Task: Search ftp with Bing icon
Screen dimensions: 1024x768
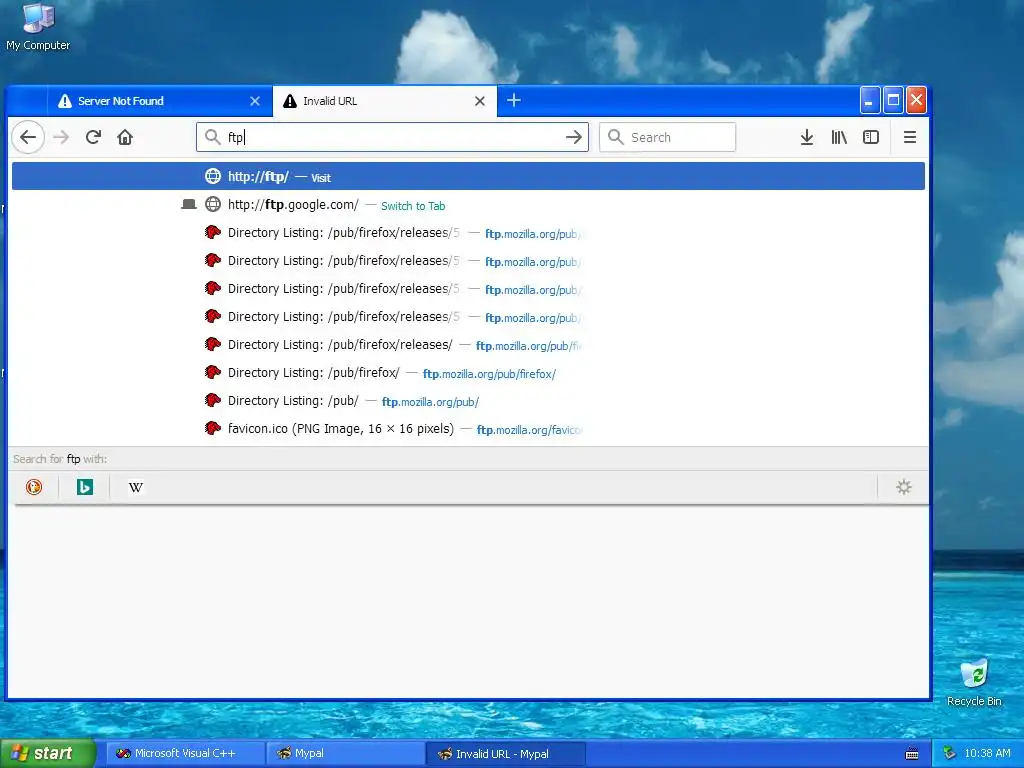Action: coord(85,487)
